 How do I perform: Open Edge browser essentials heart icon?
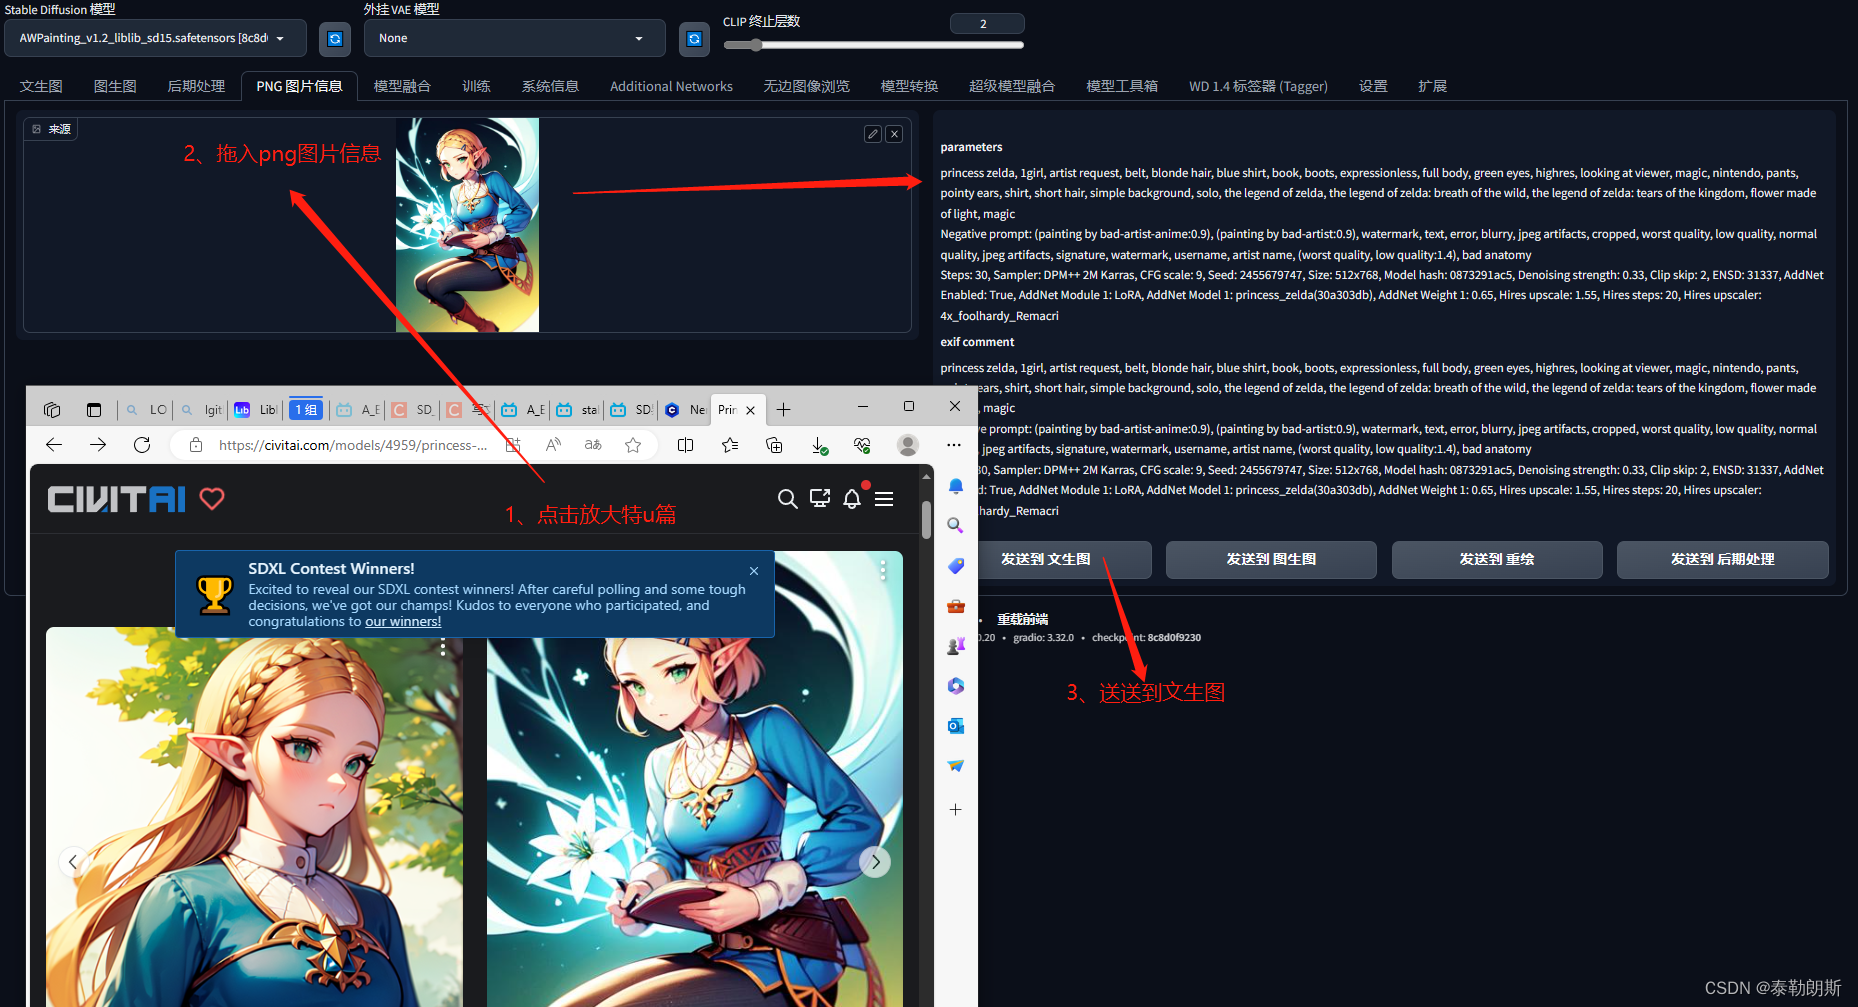tap(862, 445)
